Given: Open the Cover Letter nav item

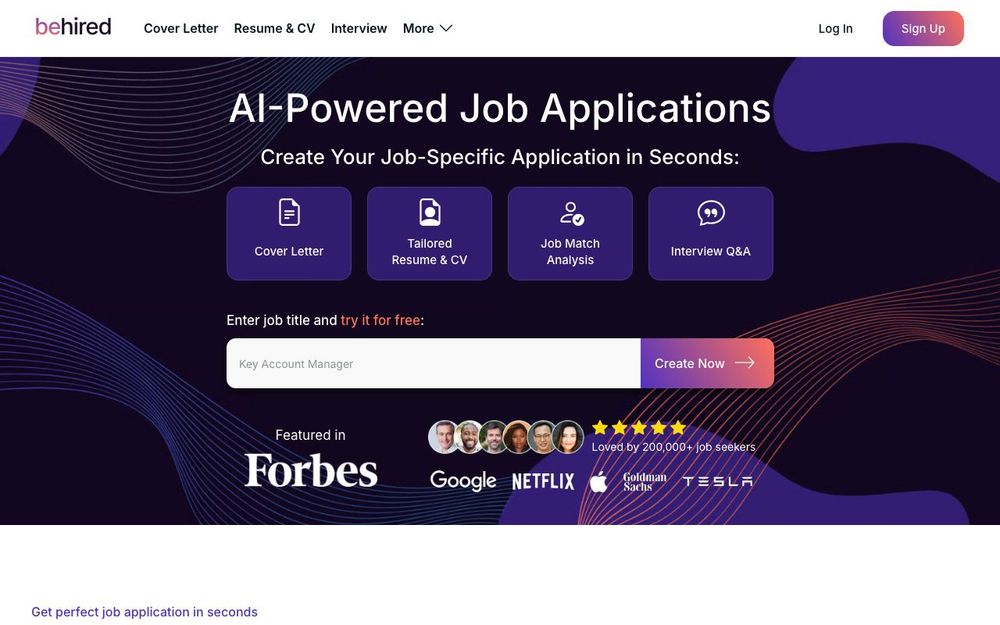Looking at the screenshot, I should click(x=180, y=28).
